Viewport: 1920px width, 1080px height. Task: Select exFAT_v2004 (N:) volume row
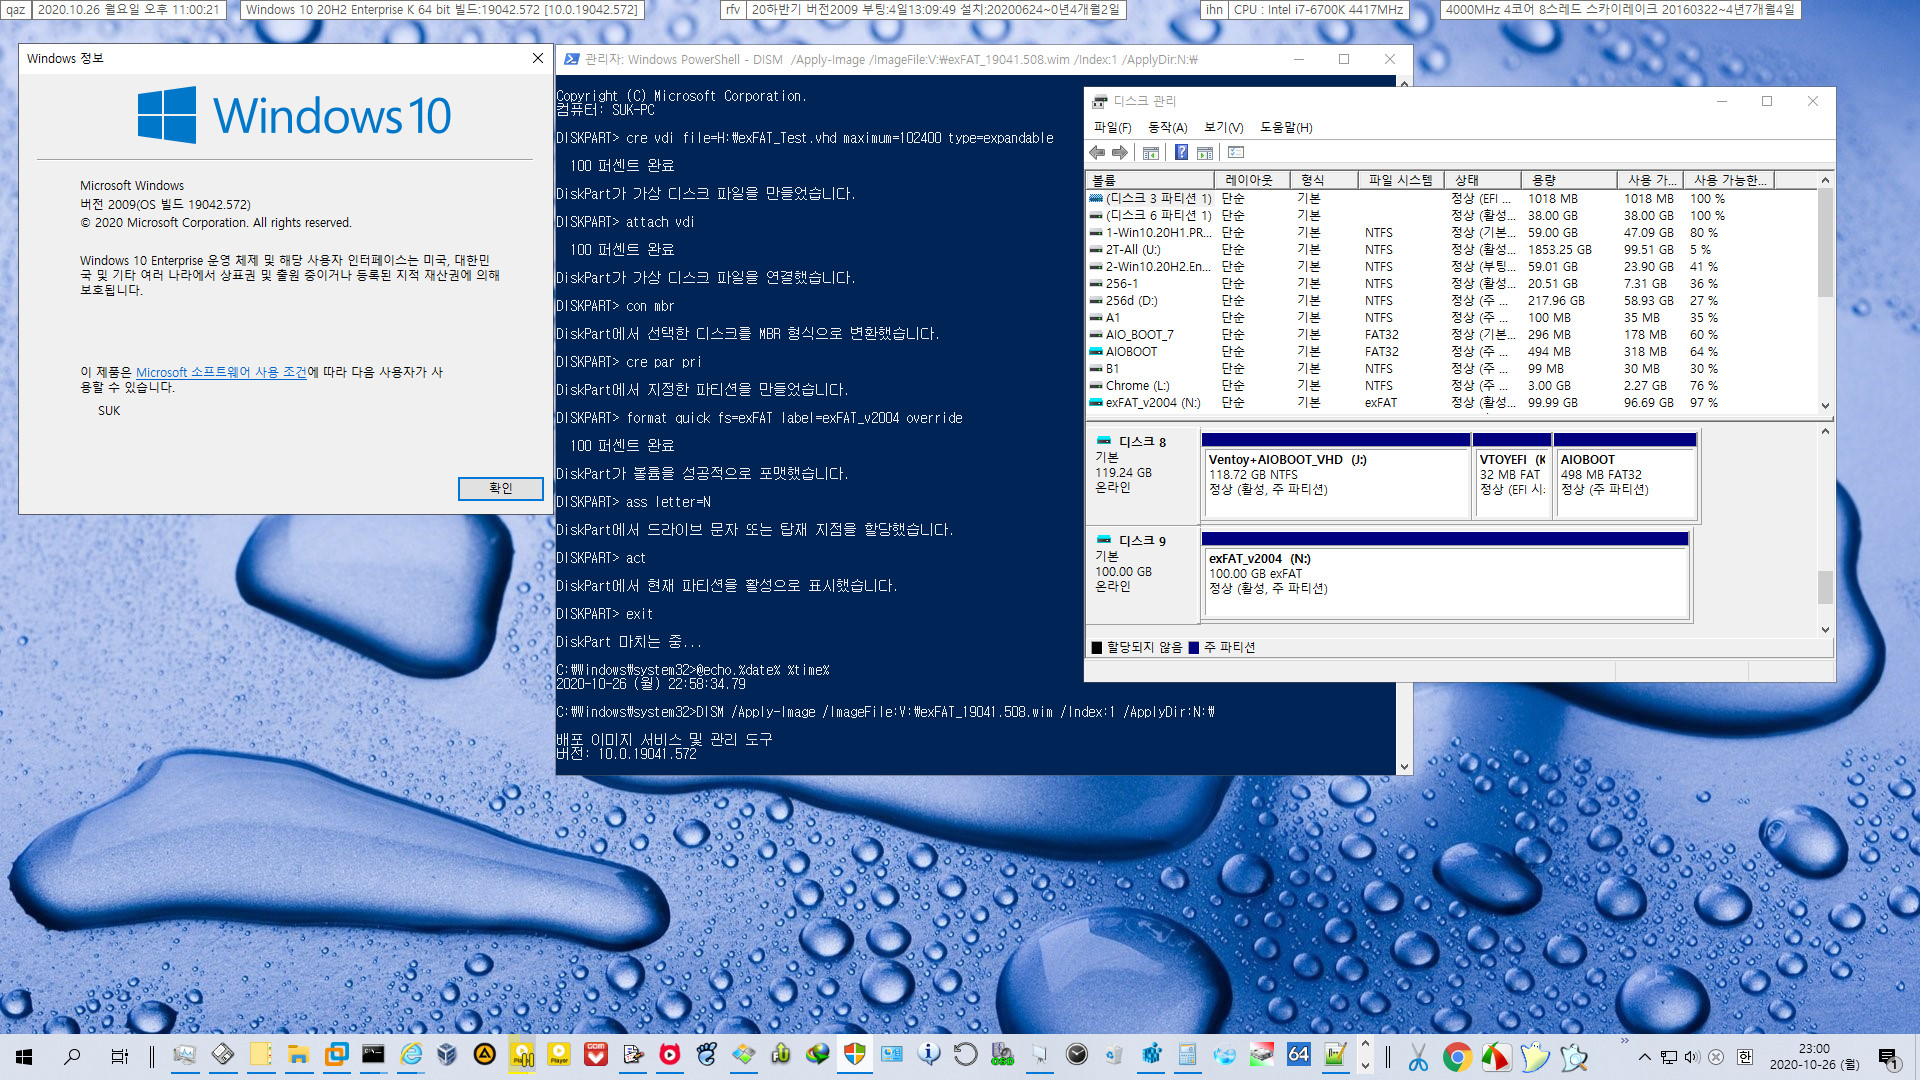point(1452,403)
